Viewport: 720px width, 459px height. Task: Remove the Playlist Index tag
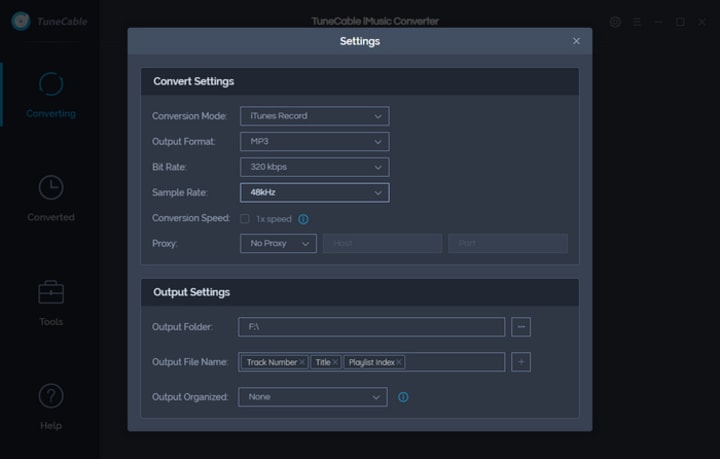(399, 362)
